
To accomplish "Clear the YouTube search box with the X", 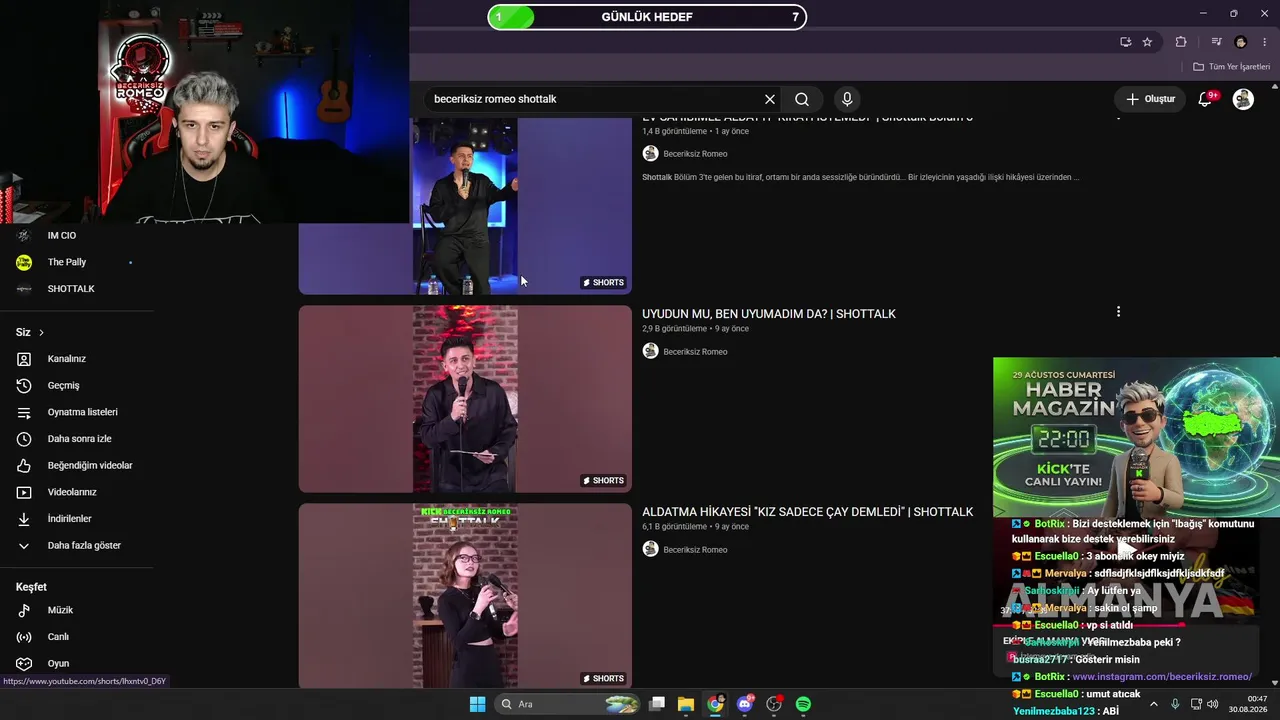I will [x=770, y=99].
